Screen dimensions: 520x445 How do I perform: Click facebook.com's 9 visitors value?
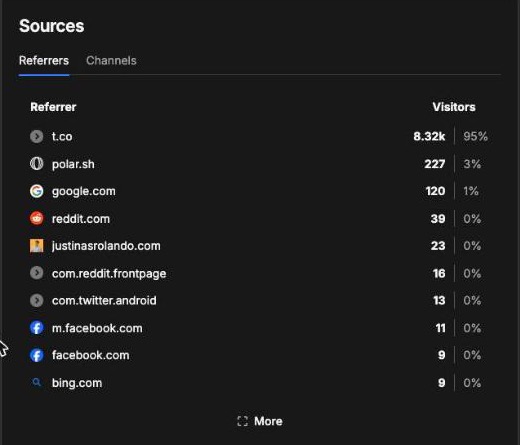[441, 355]
